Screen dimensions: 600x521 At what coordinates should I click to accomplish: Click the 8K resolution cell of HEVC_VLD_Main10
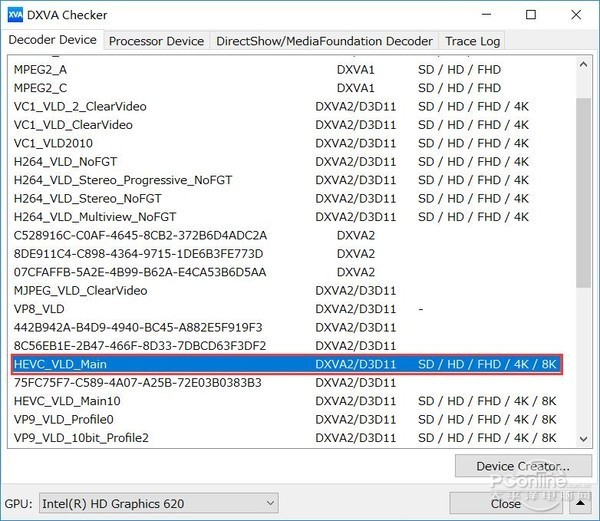click(487, 401)
